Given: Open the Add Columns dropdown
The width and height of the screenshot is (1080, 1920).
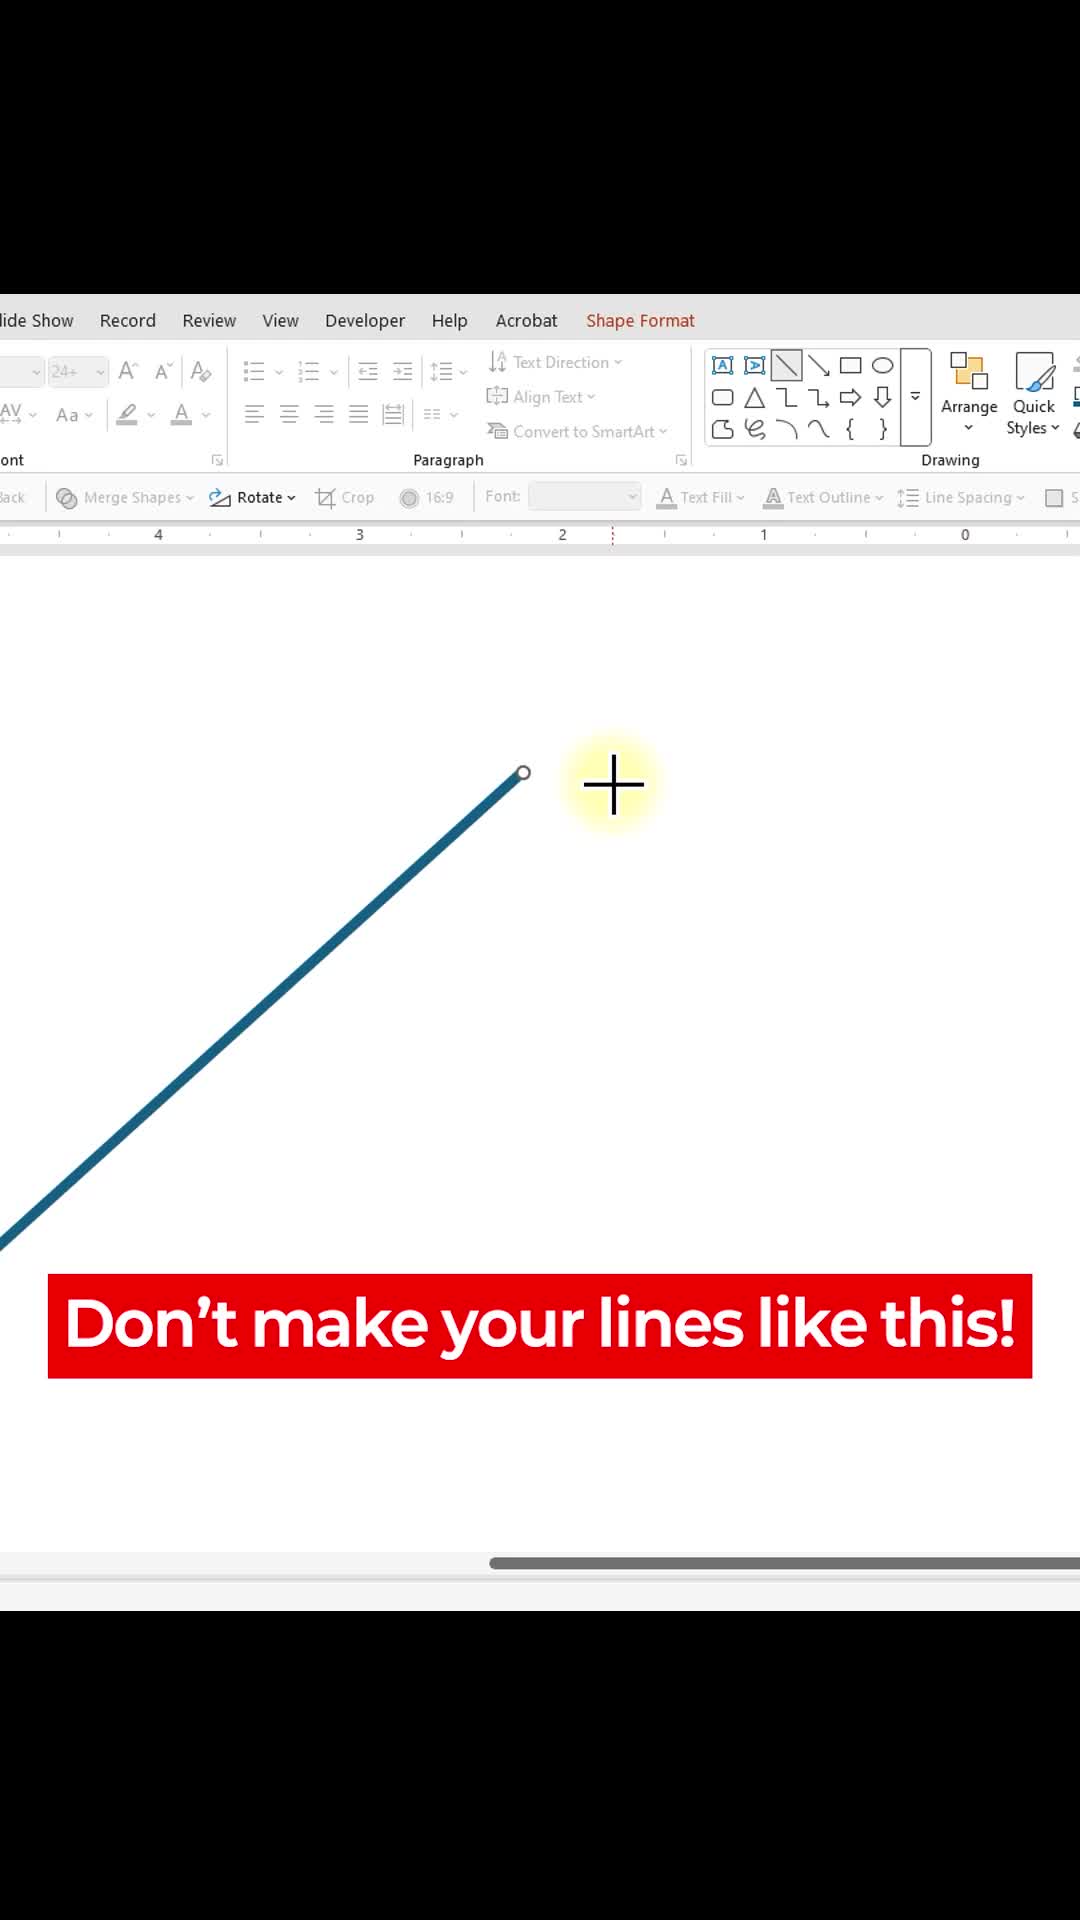Looking at the screenshot, I should point(440,414).
